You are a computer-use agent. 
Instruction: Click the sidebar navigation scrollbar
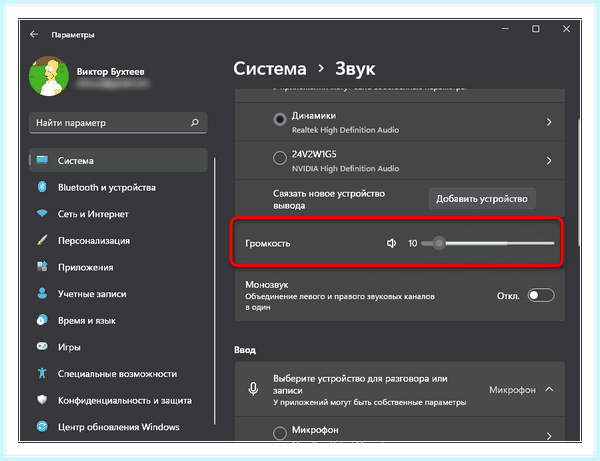(x=215, y=291)
